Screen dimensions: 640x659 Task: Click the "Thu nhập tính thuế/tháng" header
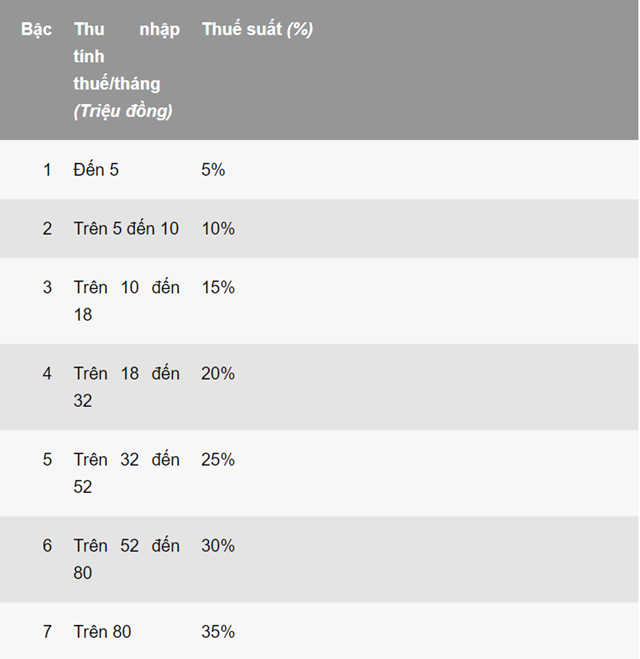coord(126,70)
